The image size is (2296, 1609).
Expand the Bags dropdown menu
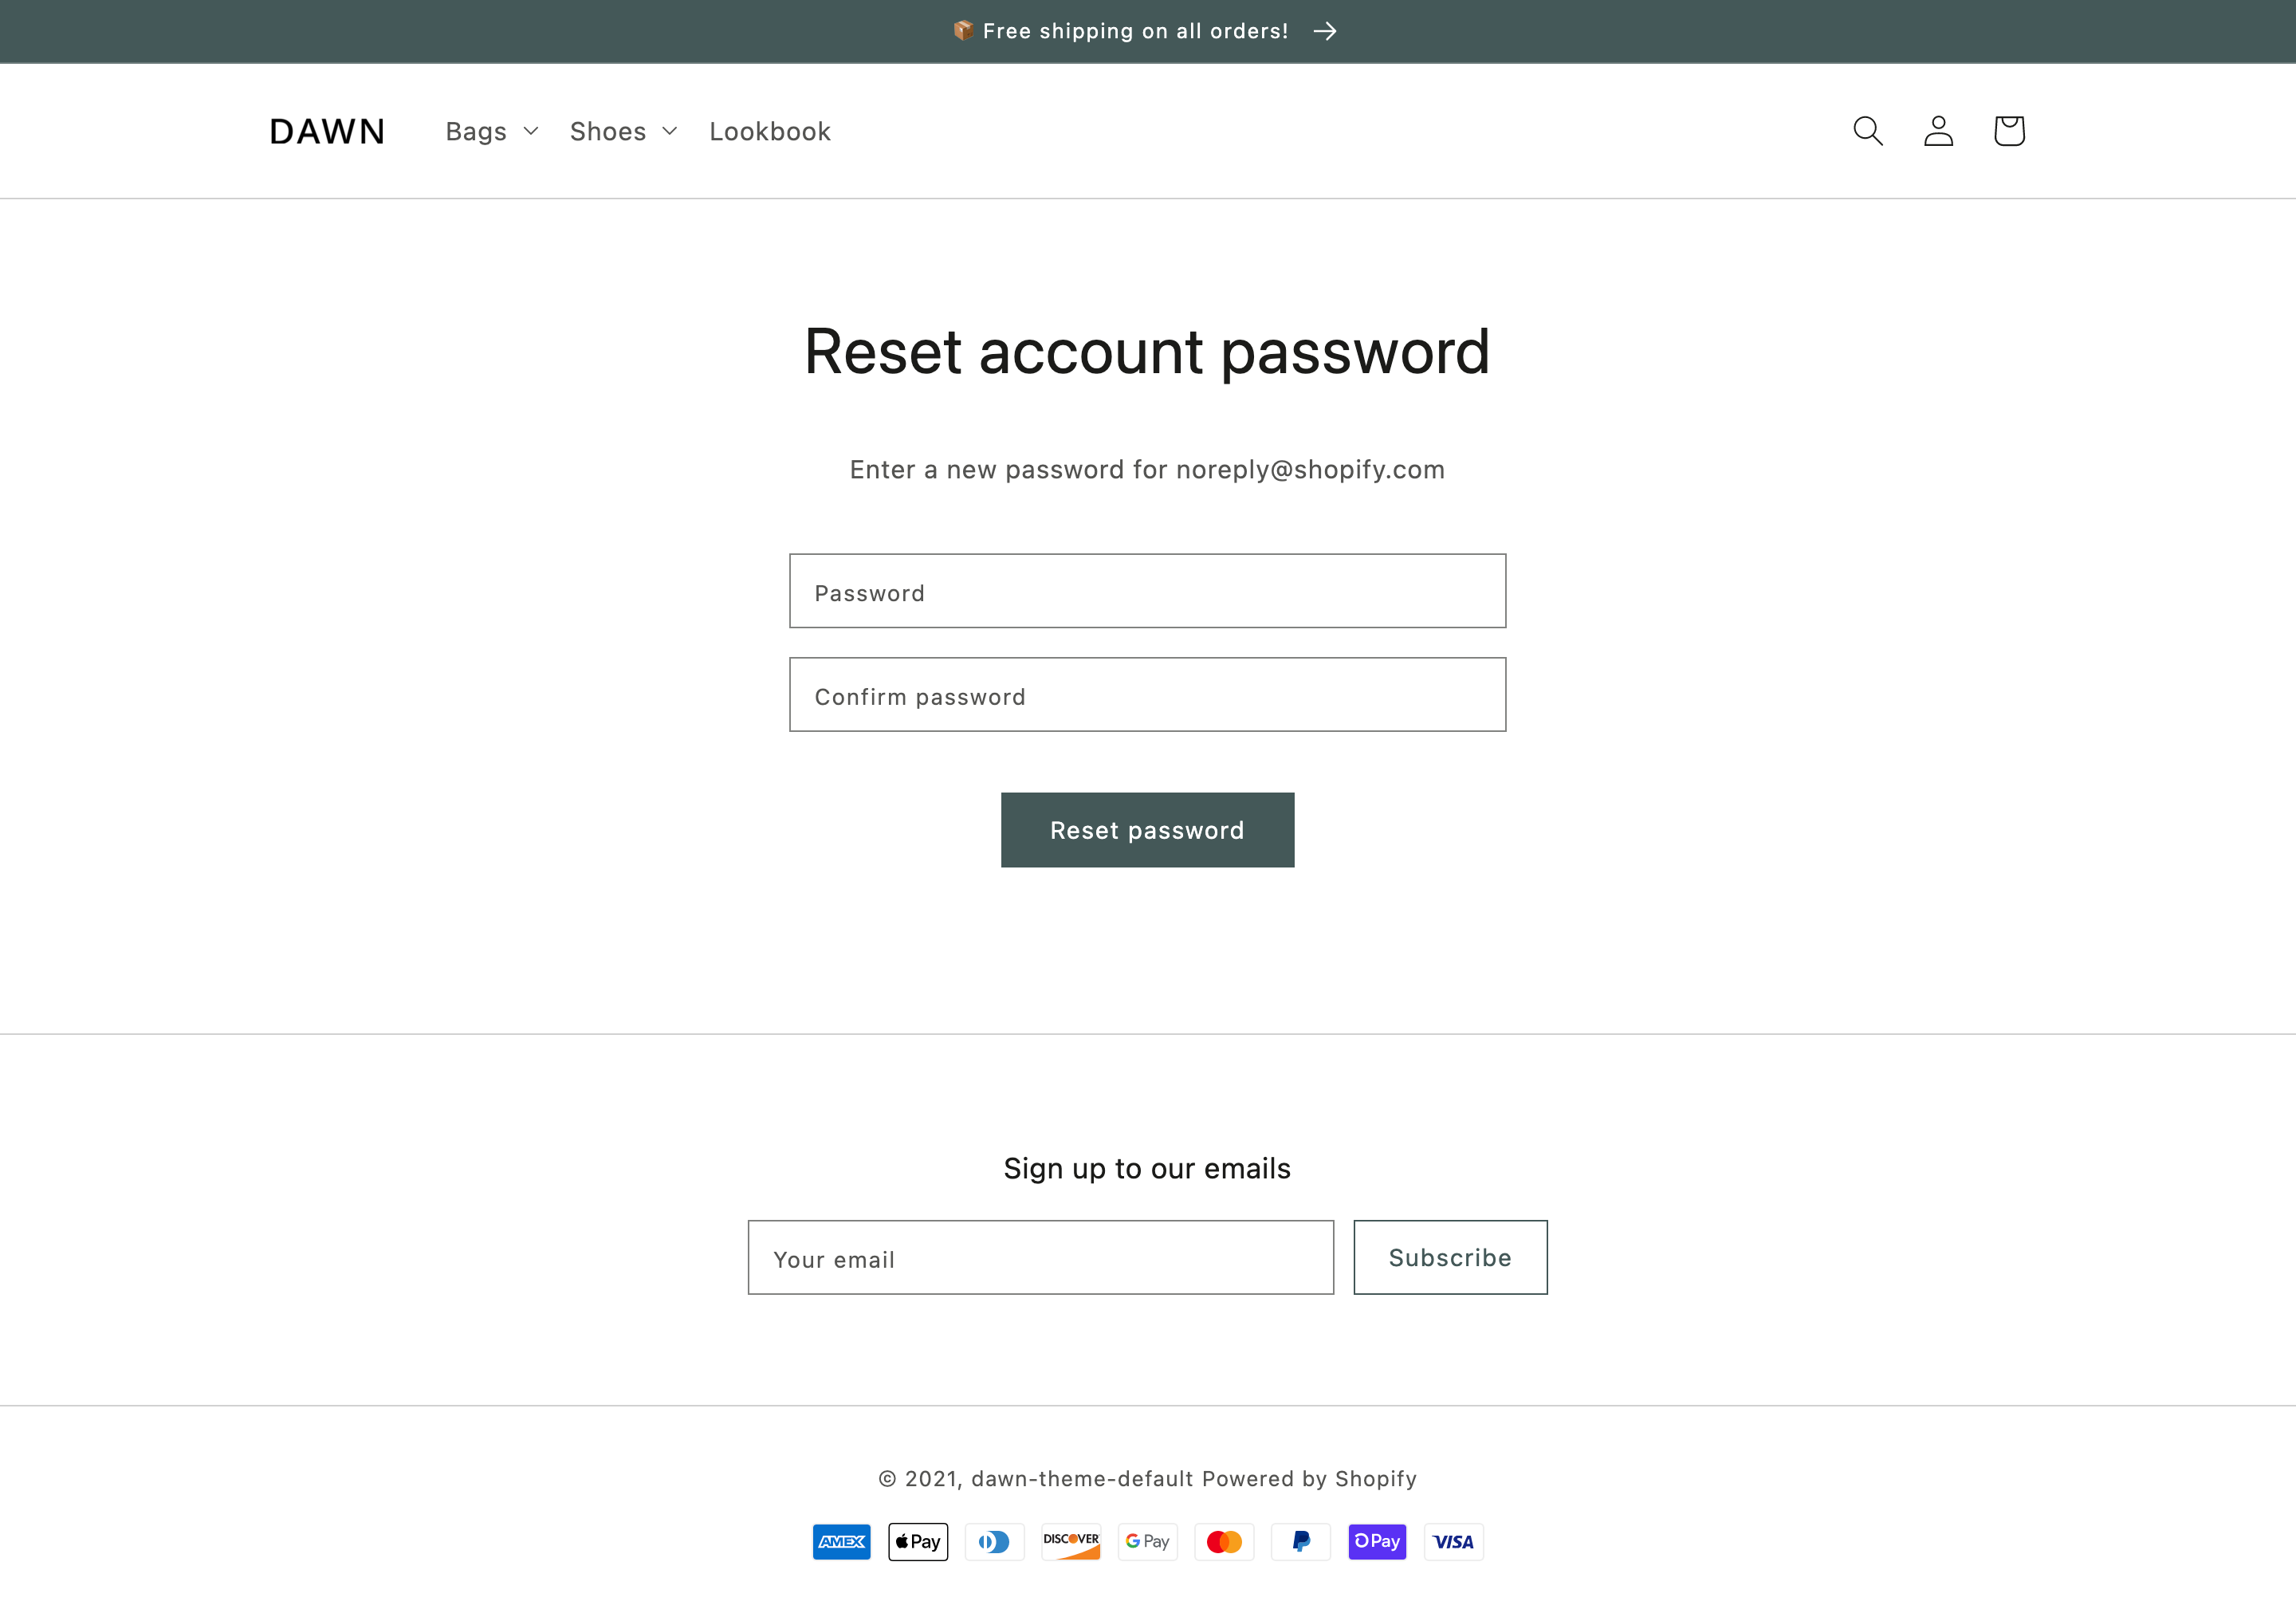pyautogui.click(x=492, y=131)
